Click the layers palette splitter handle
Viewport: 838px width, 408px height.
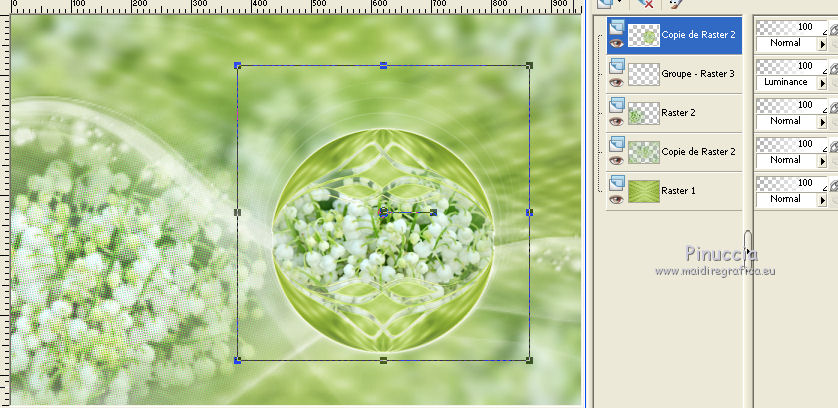[x=748, y=249]
